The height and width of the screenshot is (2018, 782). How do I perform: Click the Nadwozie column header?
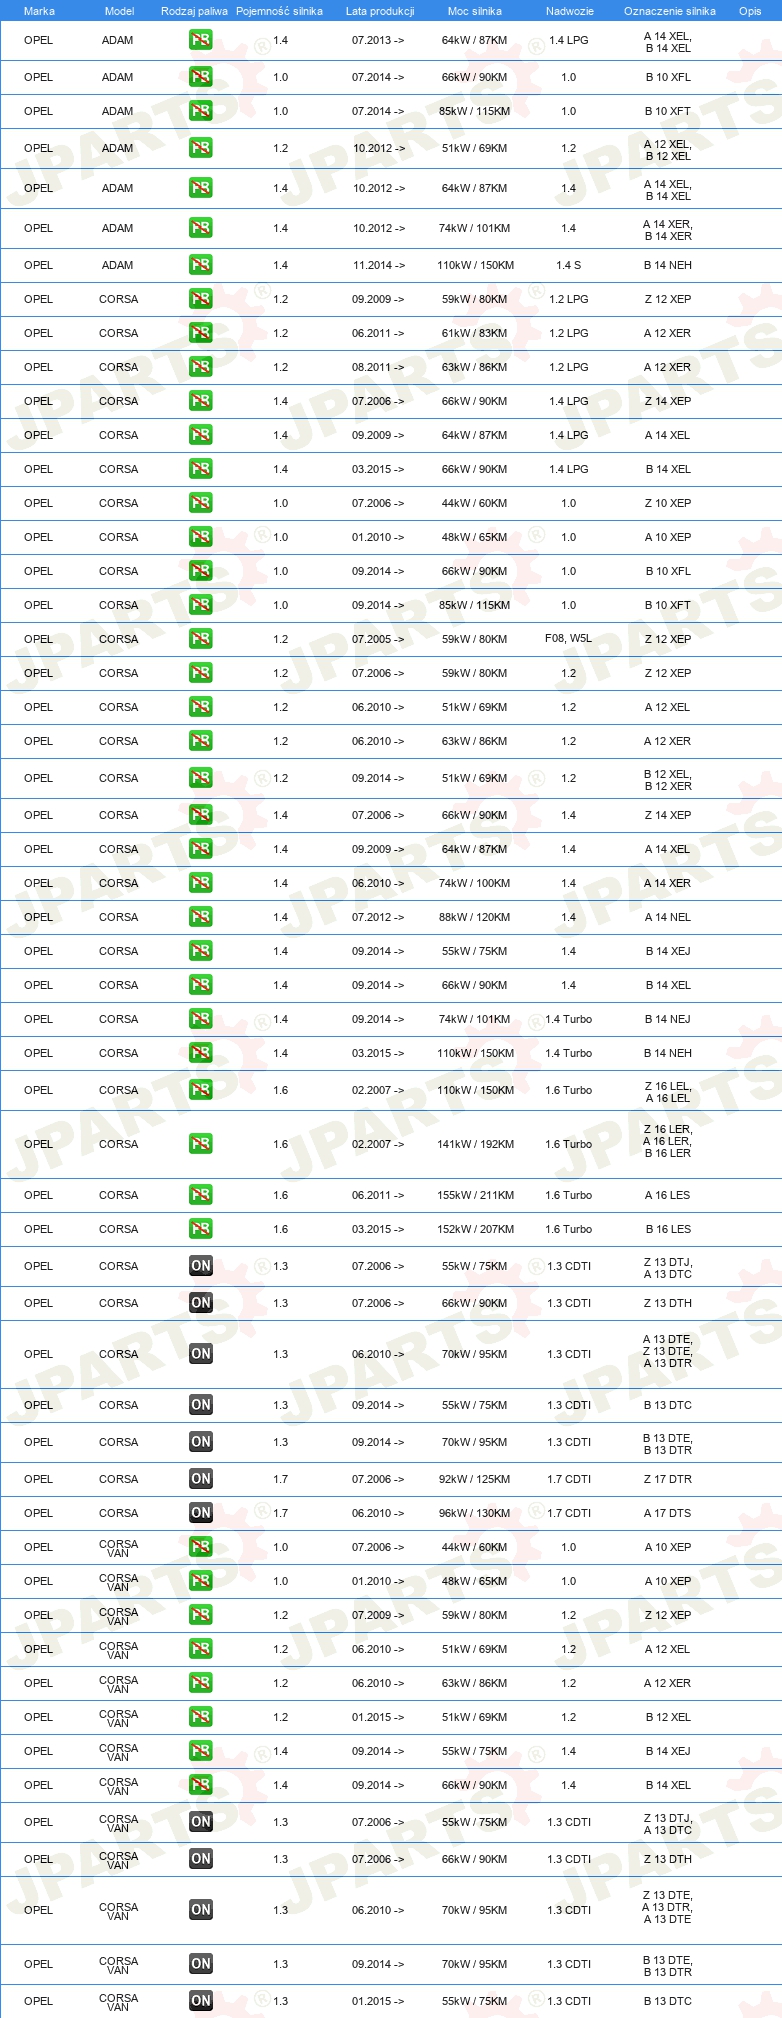pyautogui.click(x=570, y=11)
